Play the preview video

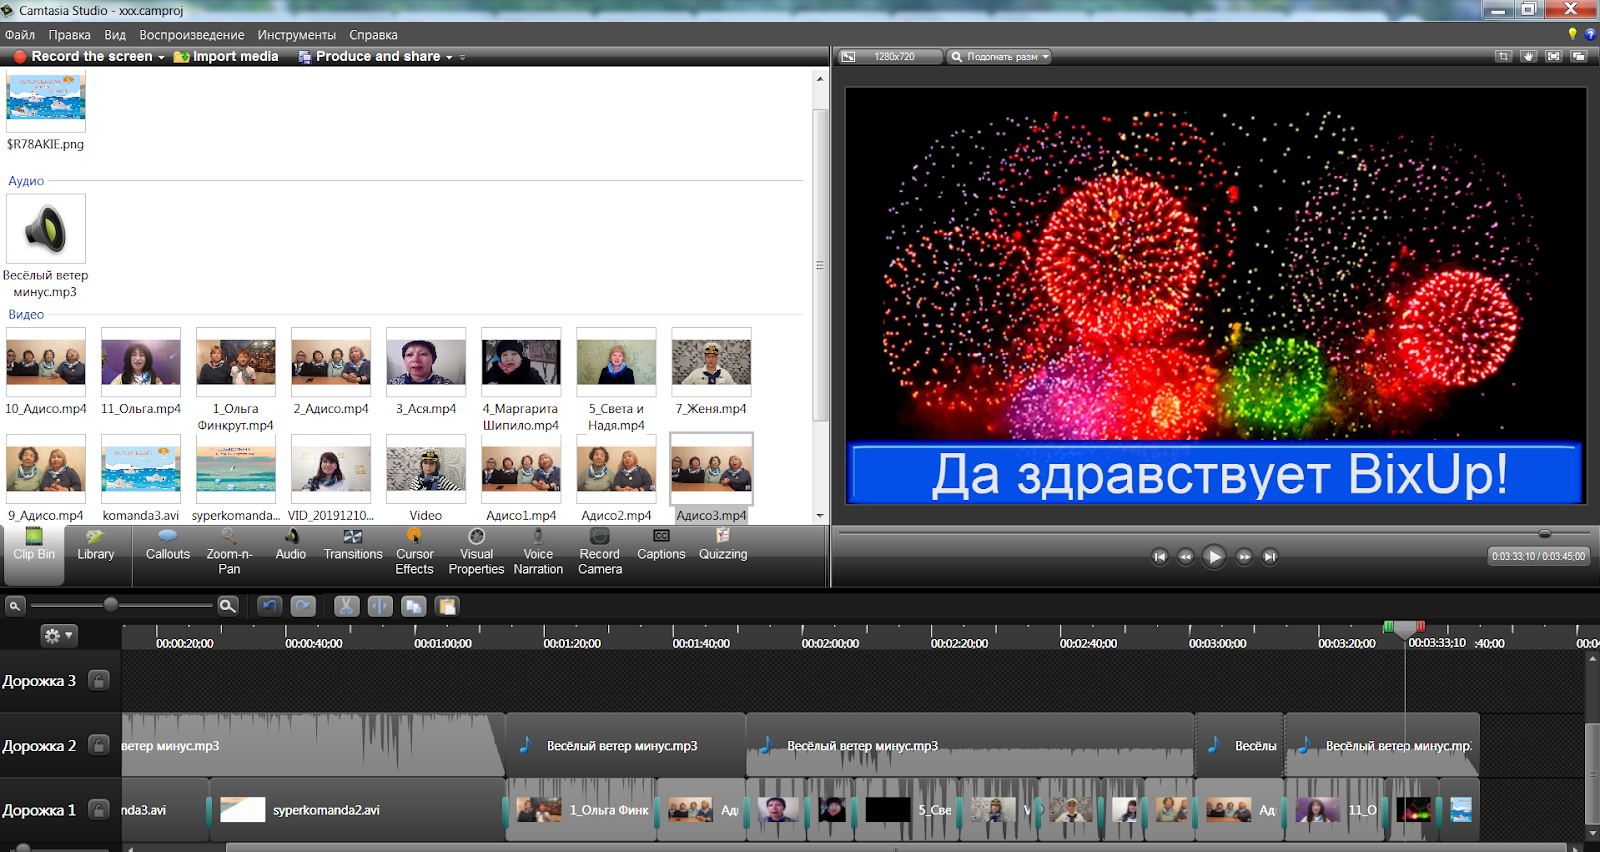tap(1214, 557)
